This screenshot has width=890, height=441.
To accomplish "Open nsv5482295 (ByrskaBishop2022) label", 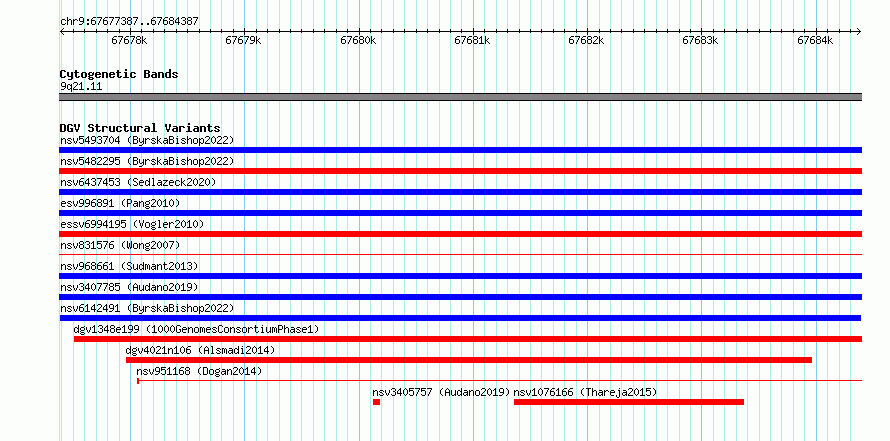I will pyautogui.click(x=147, y=161).
